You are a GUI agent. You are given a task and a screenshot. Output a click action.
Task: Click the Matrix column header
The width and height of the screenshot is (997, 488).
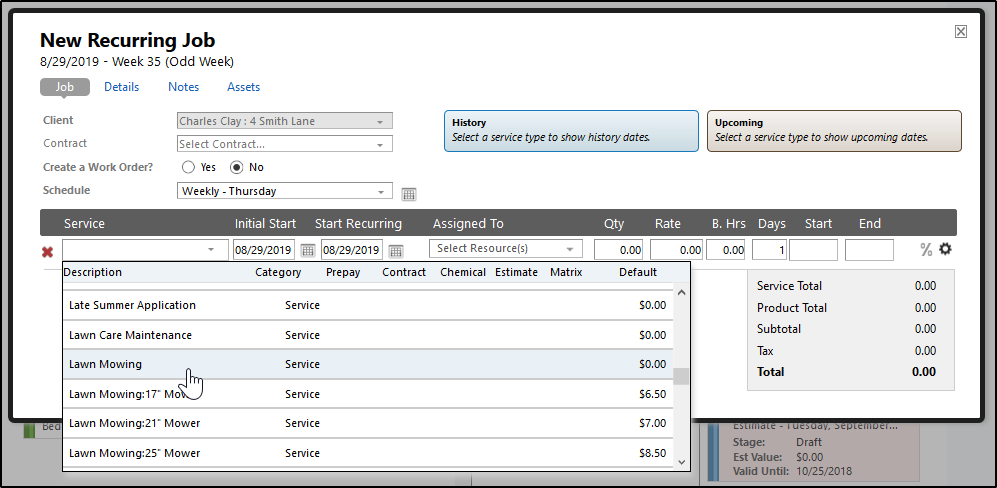(566, 272)
